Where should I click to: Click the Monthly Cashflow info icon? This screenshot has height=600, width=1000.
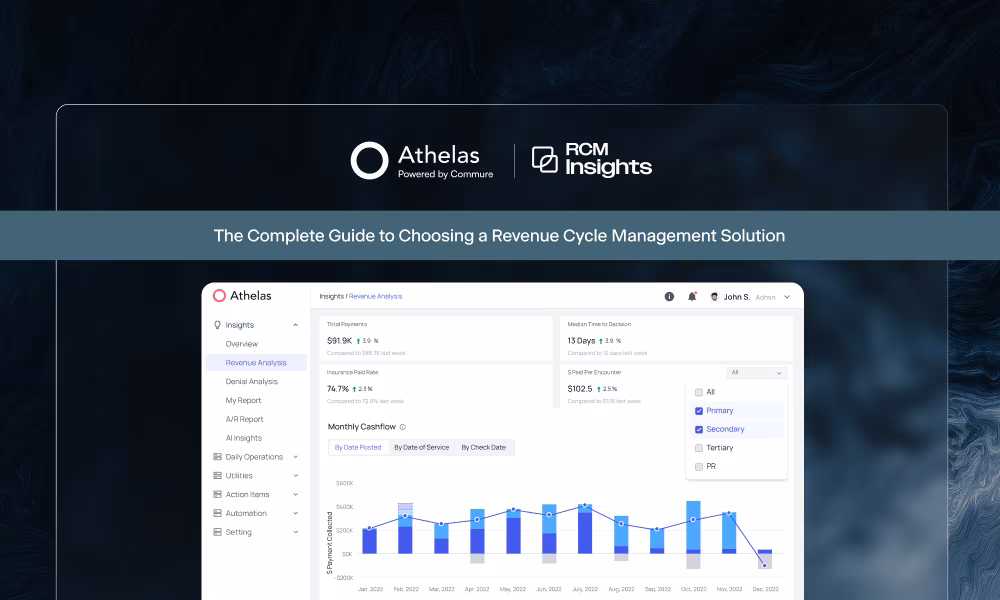click(x=402, y=427)
